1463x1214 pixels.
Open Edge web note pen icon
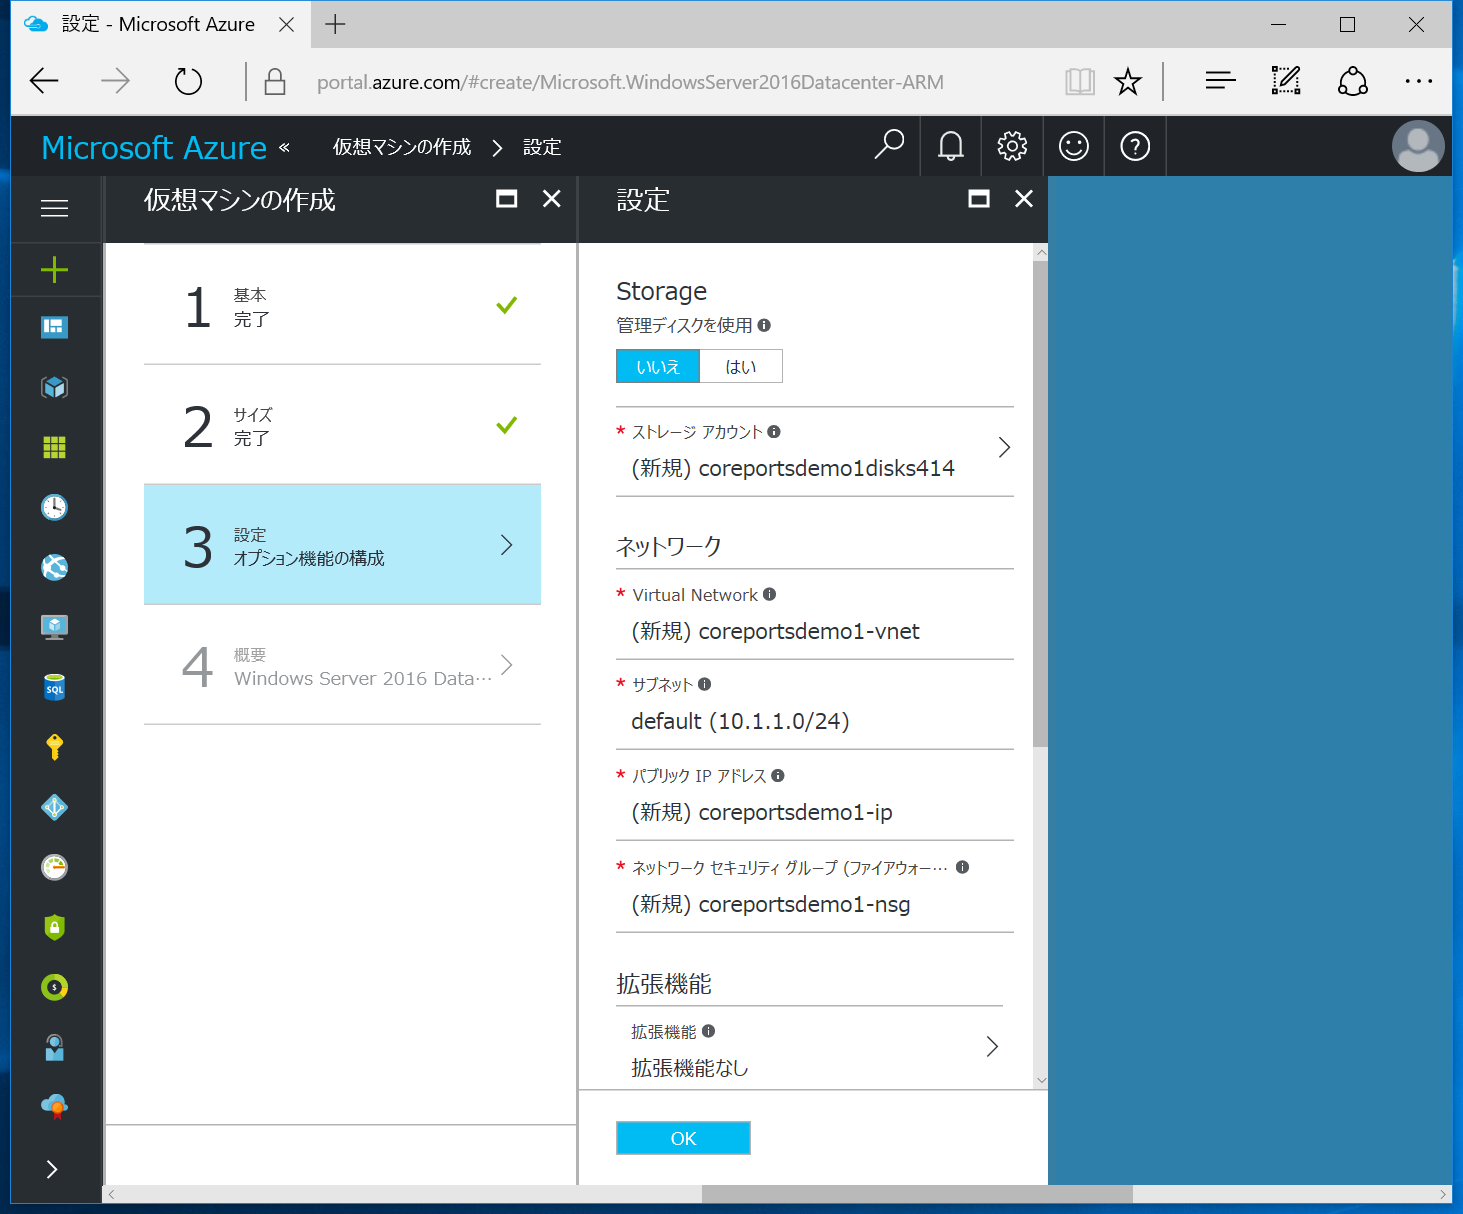[1286, 81]
